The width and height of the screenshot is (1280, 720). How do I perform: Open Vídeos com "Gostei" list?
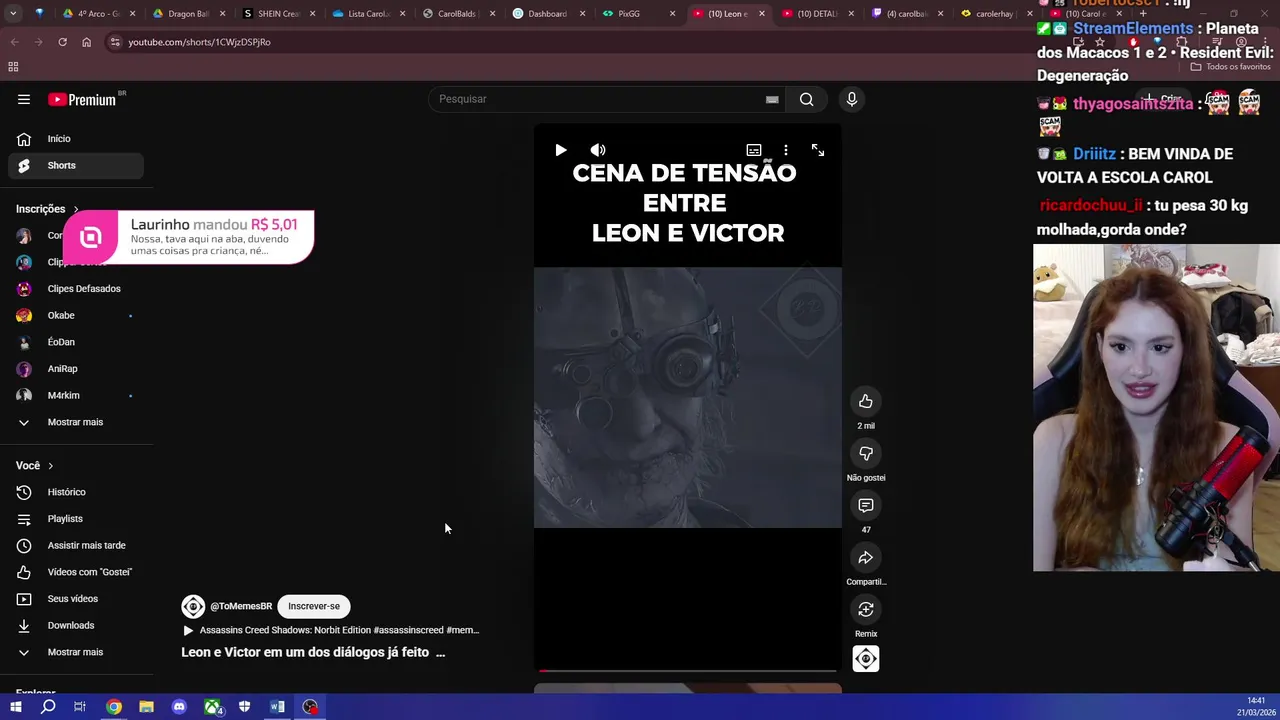coord(76,572)
